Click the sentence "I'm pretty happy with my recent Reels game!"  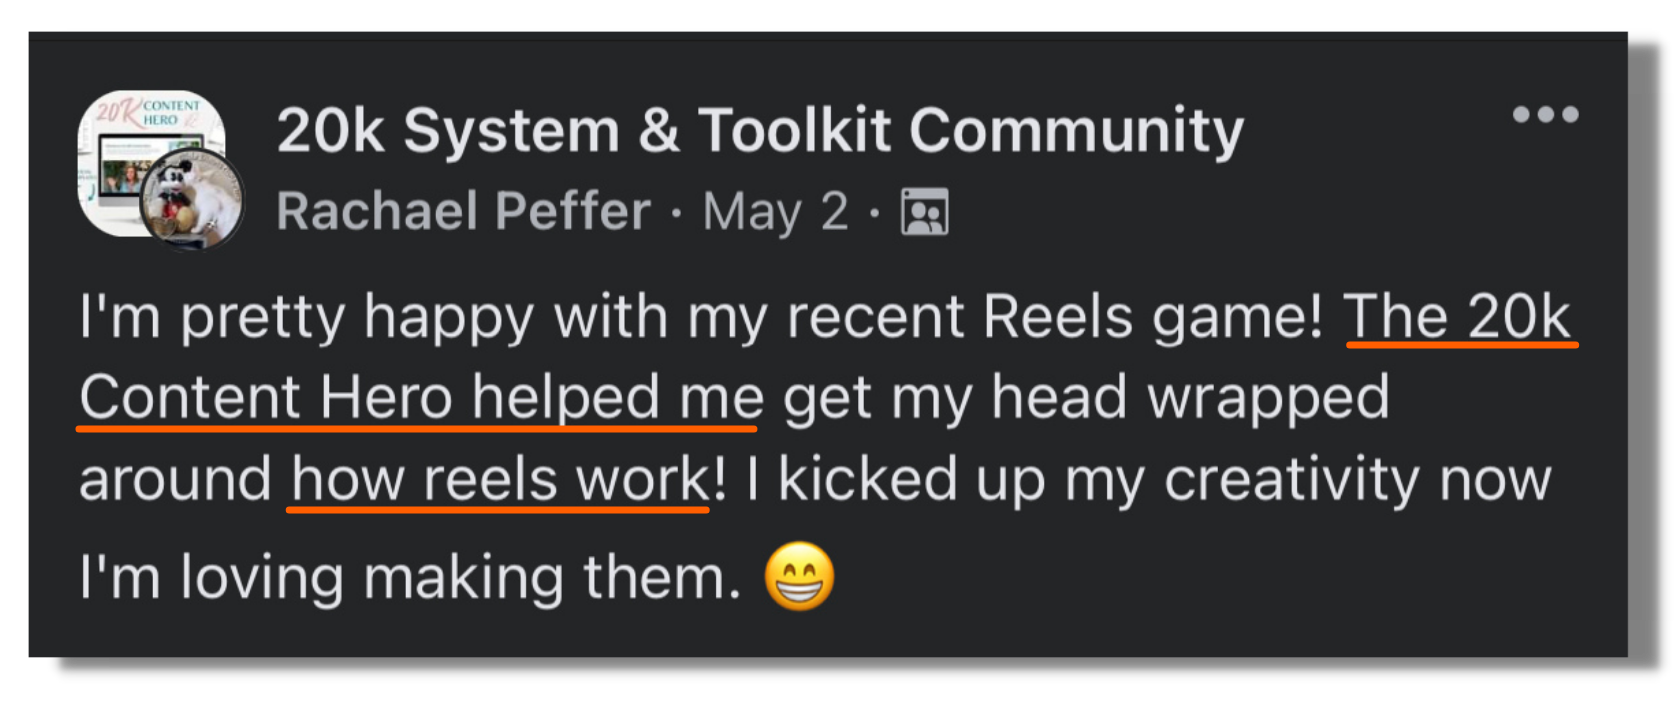[700, 318]
